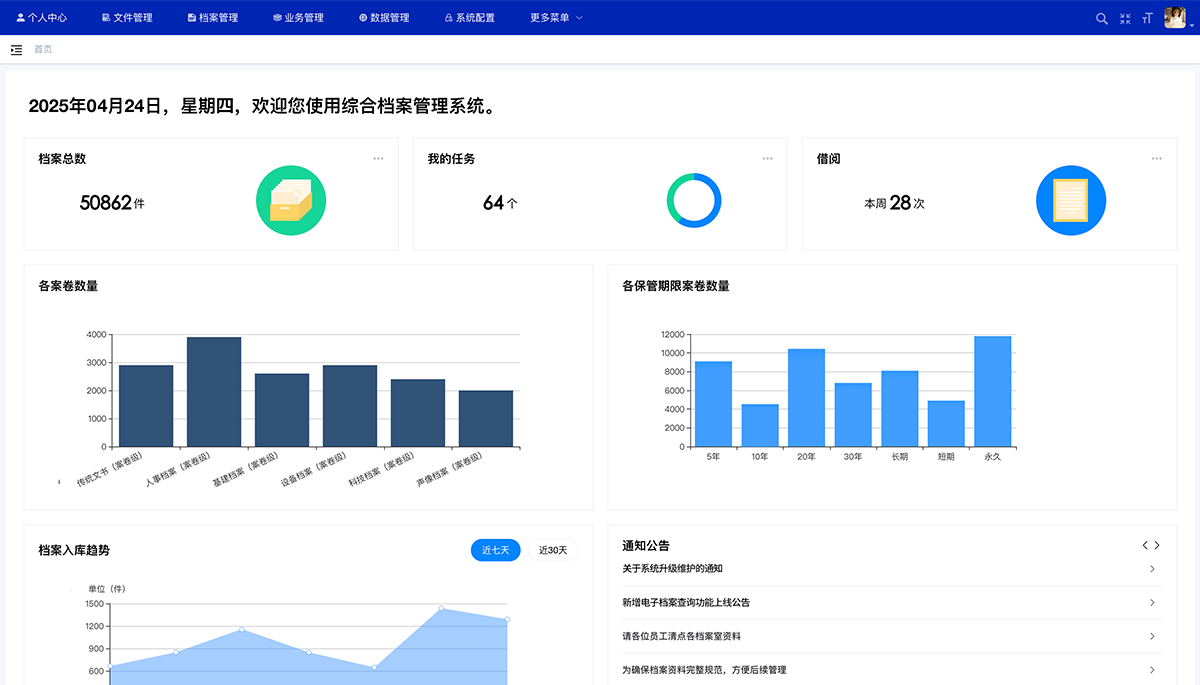The image size is (1200, 685).
Task: Open notice 请各位员工清点各档案室资料
Action: coord(681,636)
